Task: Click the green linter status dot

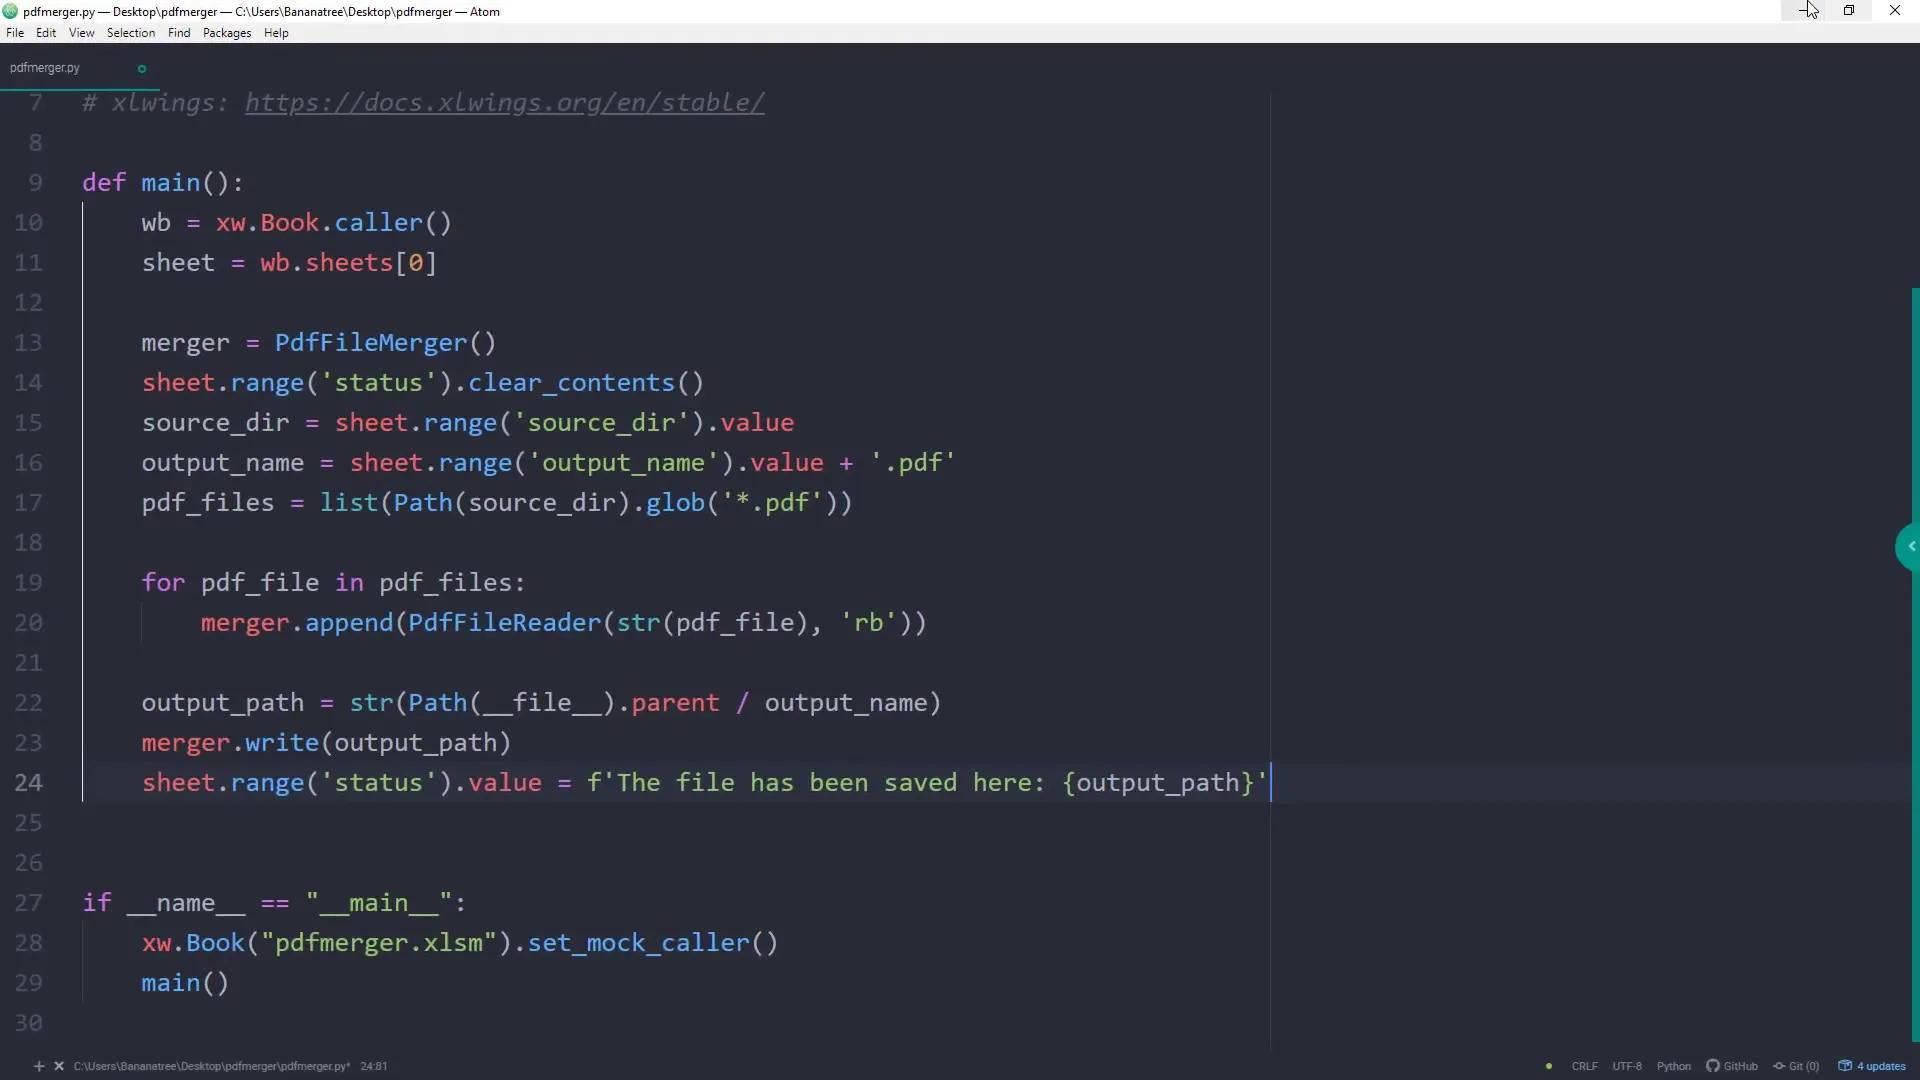Action: tap(1548, 1066)
